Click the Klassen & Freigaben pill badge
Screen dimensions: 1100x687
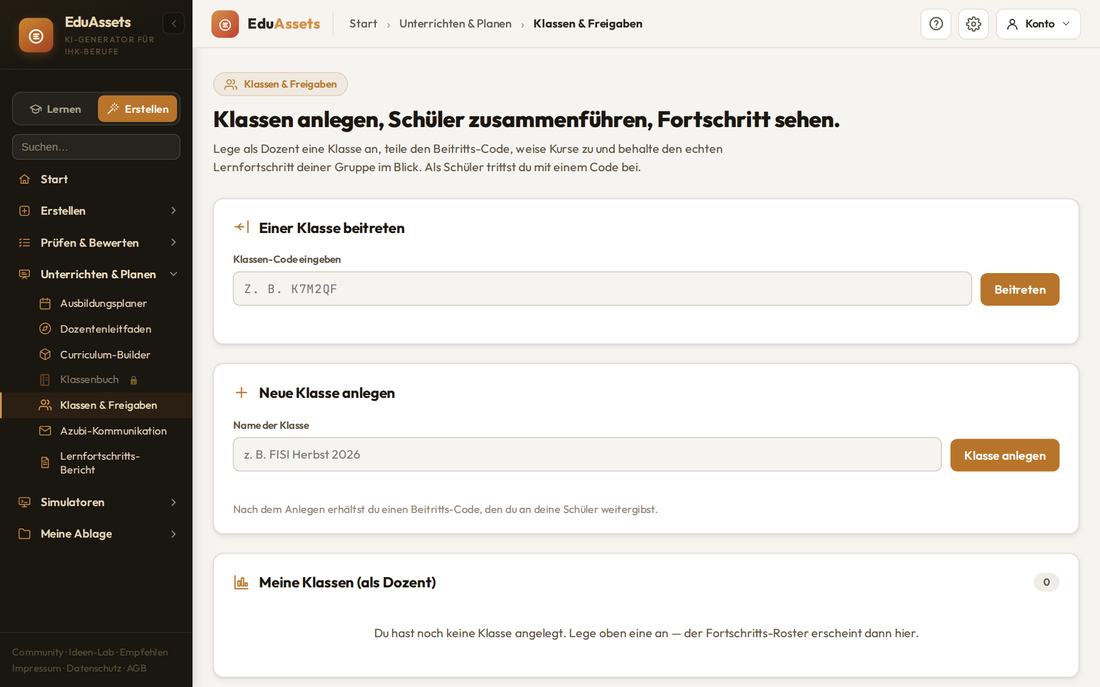[x=281, y=84]
